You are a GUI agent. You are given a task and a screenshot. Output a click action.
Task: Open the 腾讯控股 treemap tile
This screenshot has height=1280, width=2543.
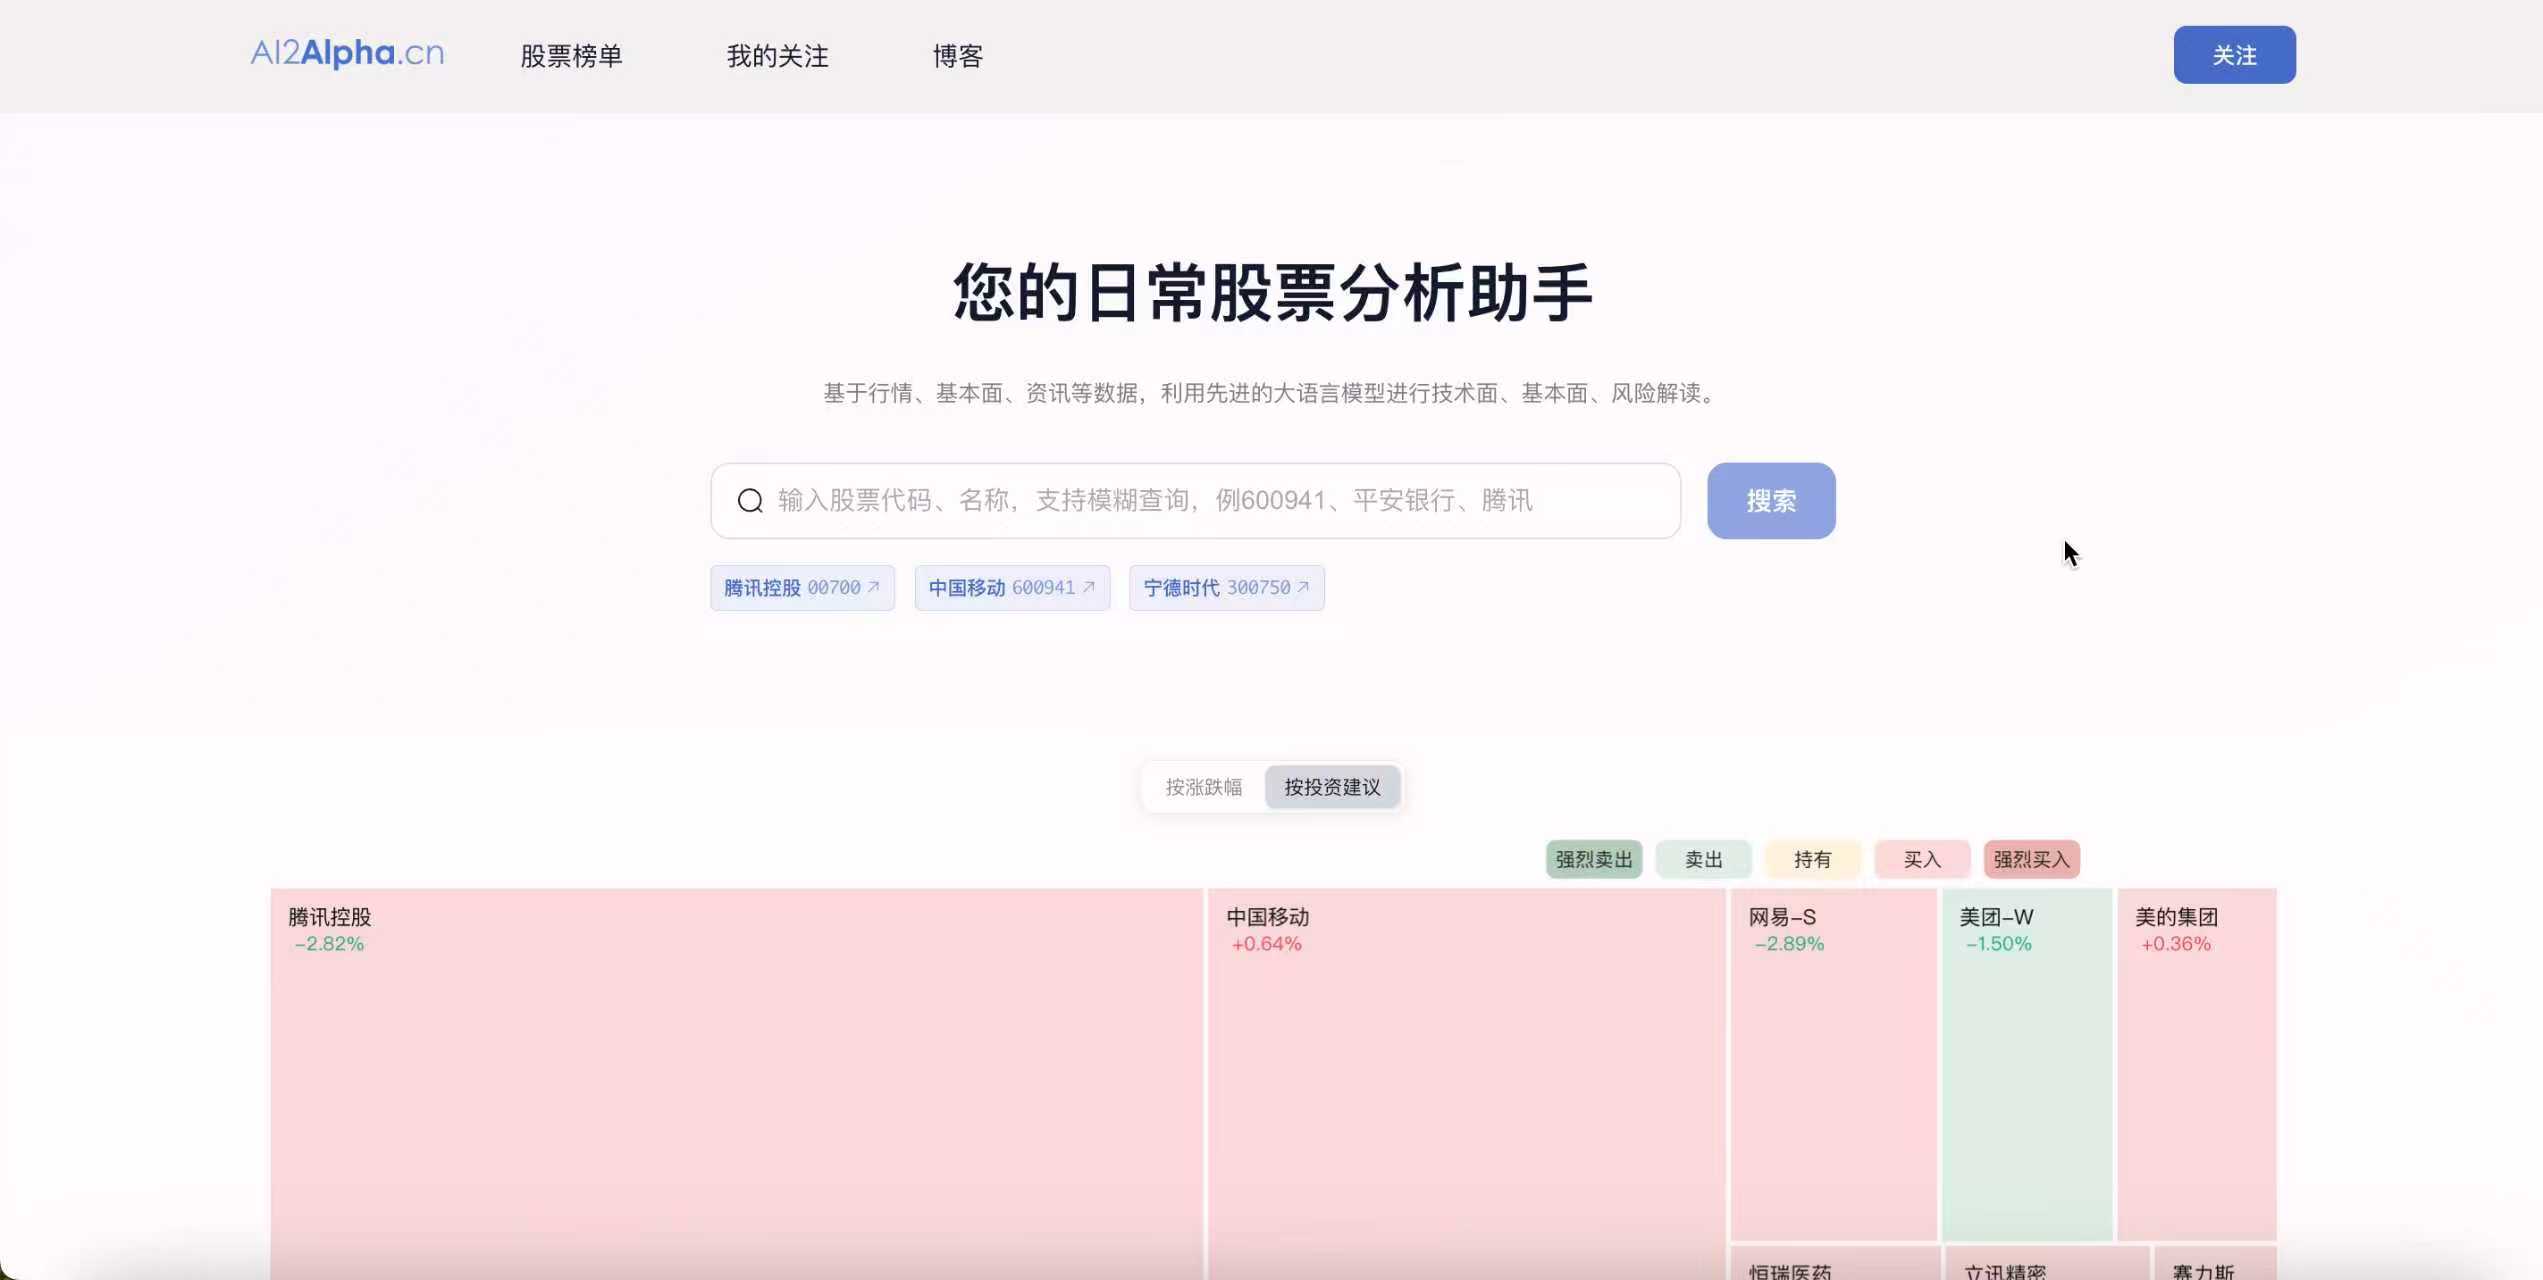pos(735,1080)
